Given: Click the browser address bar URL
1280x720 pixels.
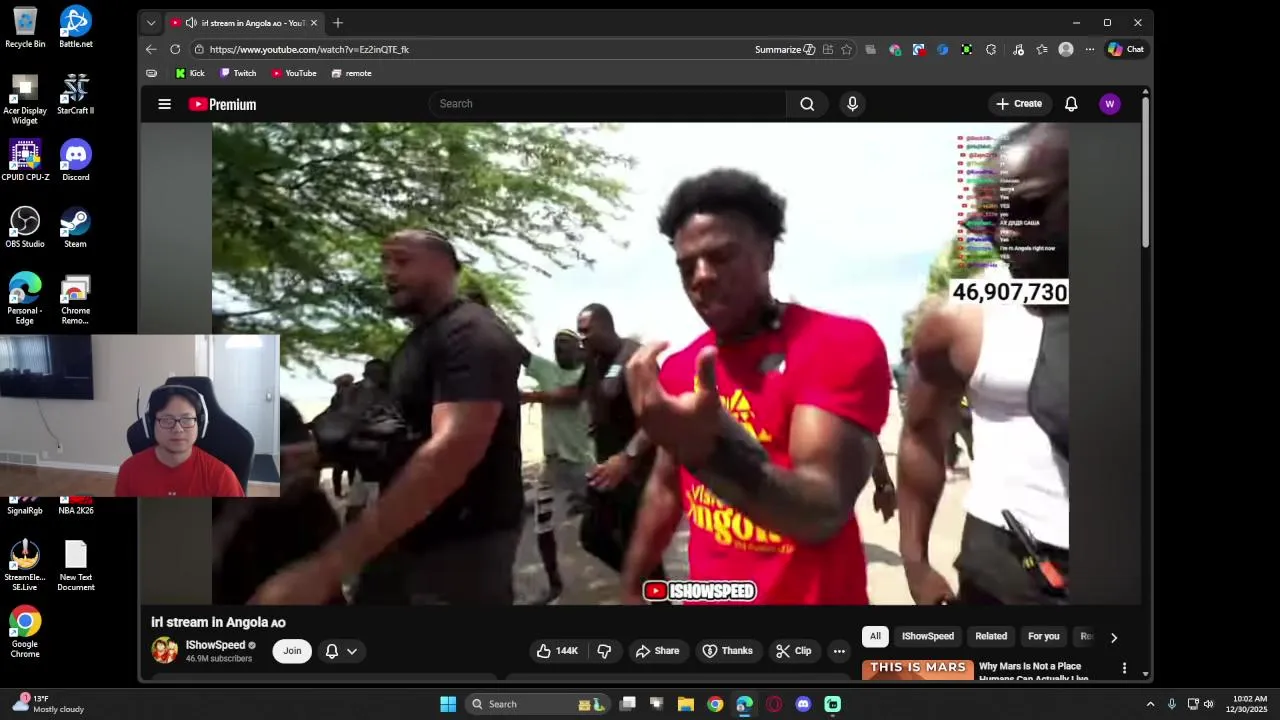Looking at the screenshot, I should (x=309, y=49).
